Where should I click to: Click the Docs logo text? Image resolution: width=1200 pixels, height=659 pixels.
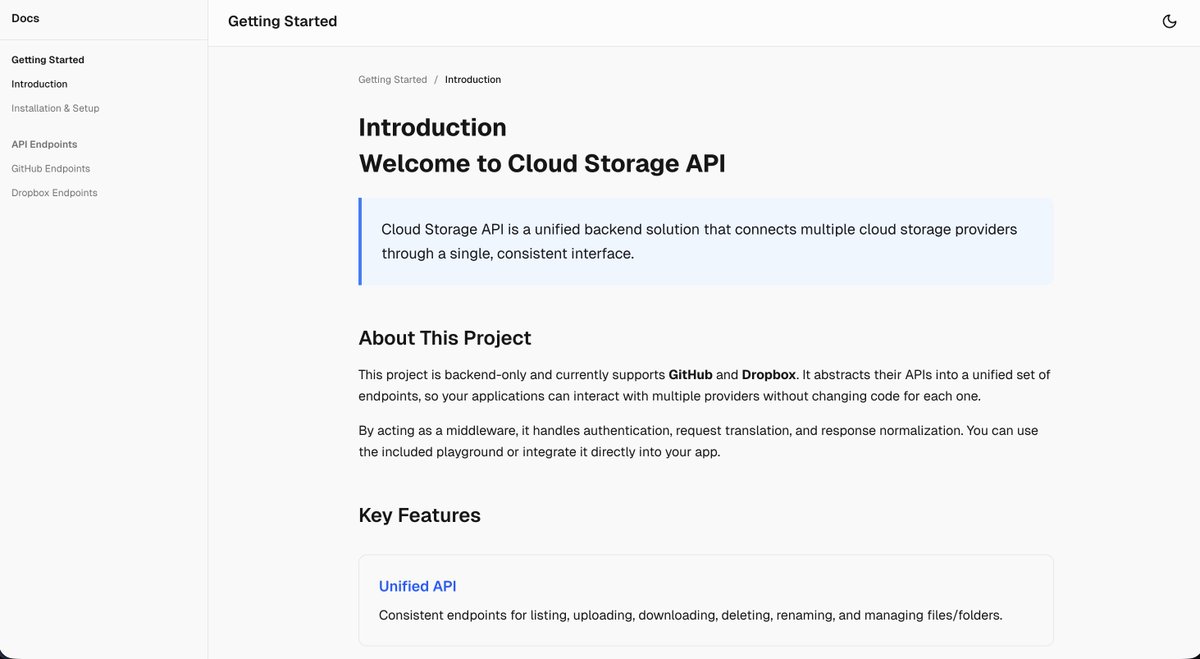pos(25,18)
